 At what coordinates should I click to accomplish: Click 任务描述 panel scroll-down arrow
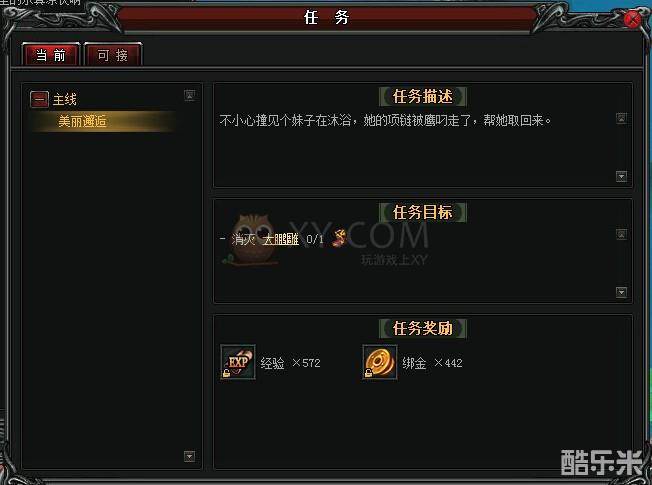click(621, 176)
